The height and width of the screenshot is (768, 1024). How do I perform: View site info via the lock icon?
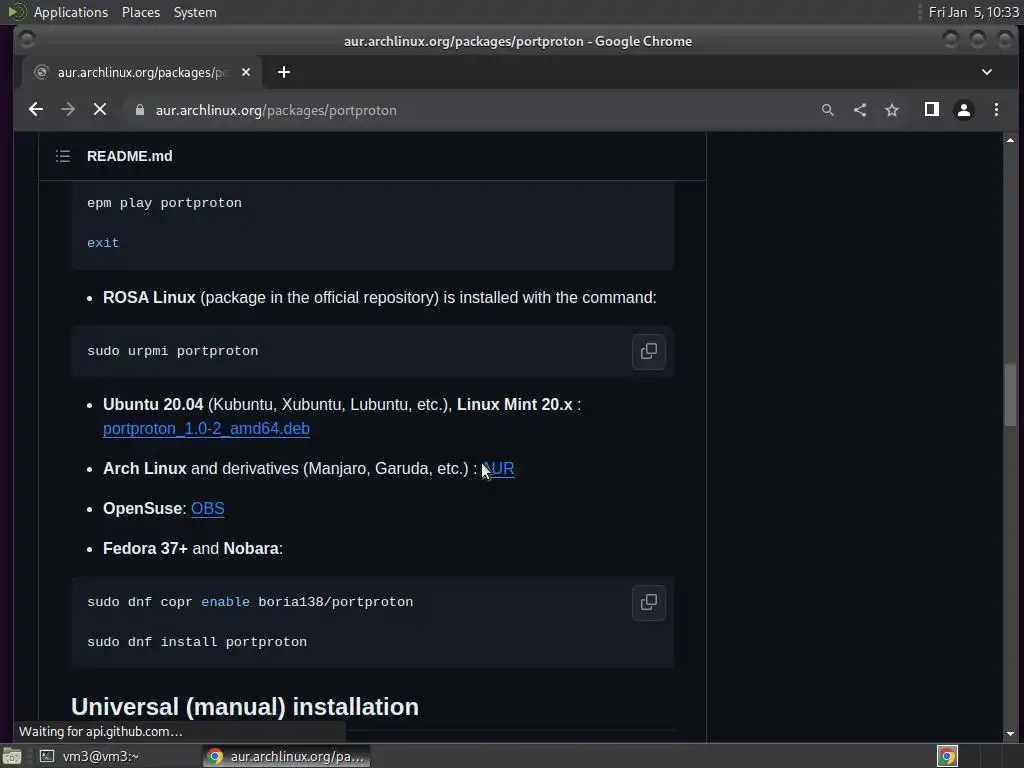140,110
